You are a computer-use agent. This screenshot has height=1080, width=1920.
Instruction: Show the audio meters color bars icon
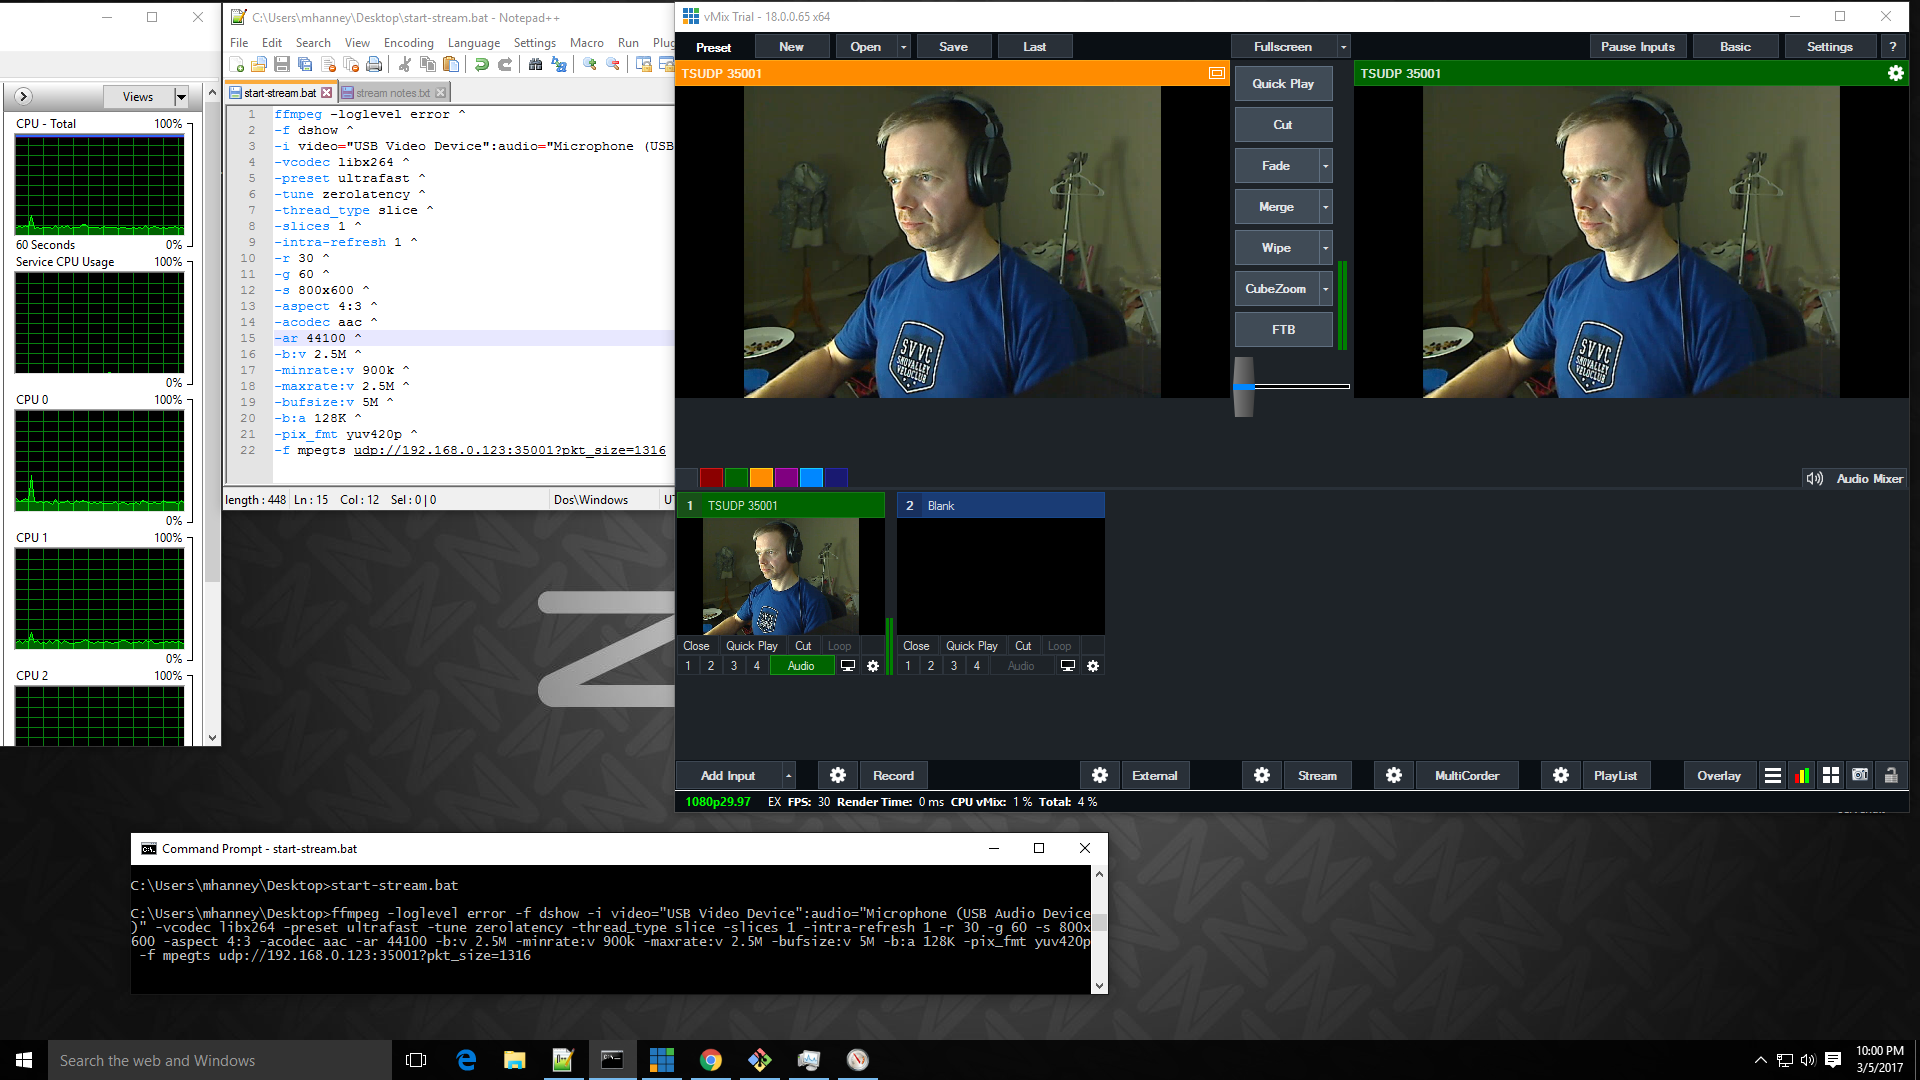tap(1802, 776)
